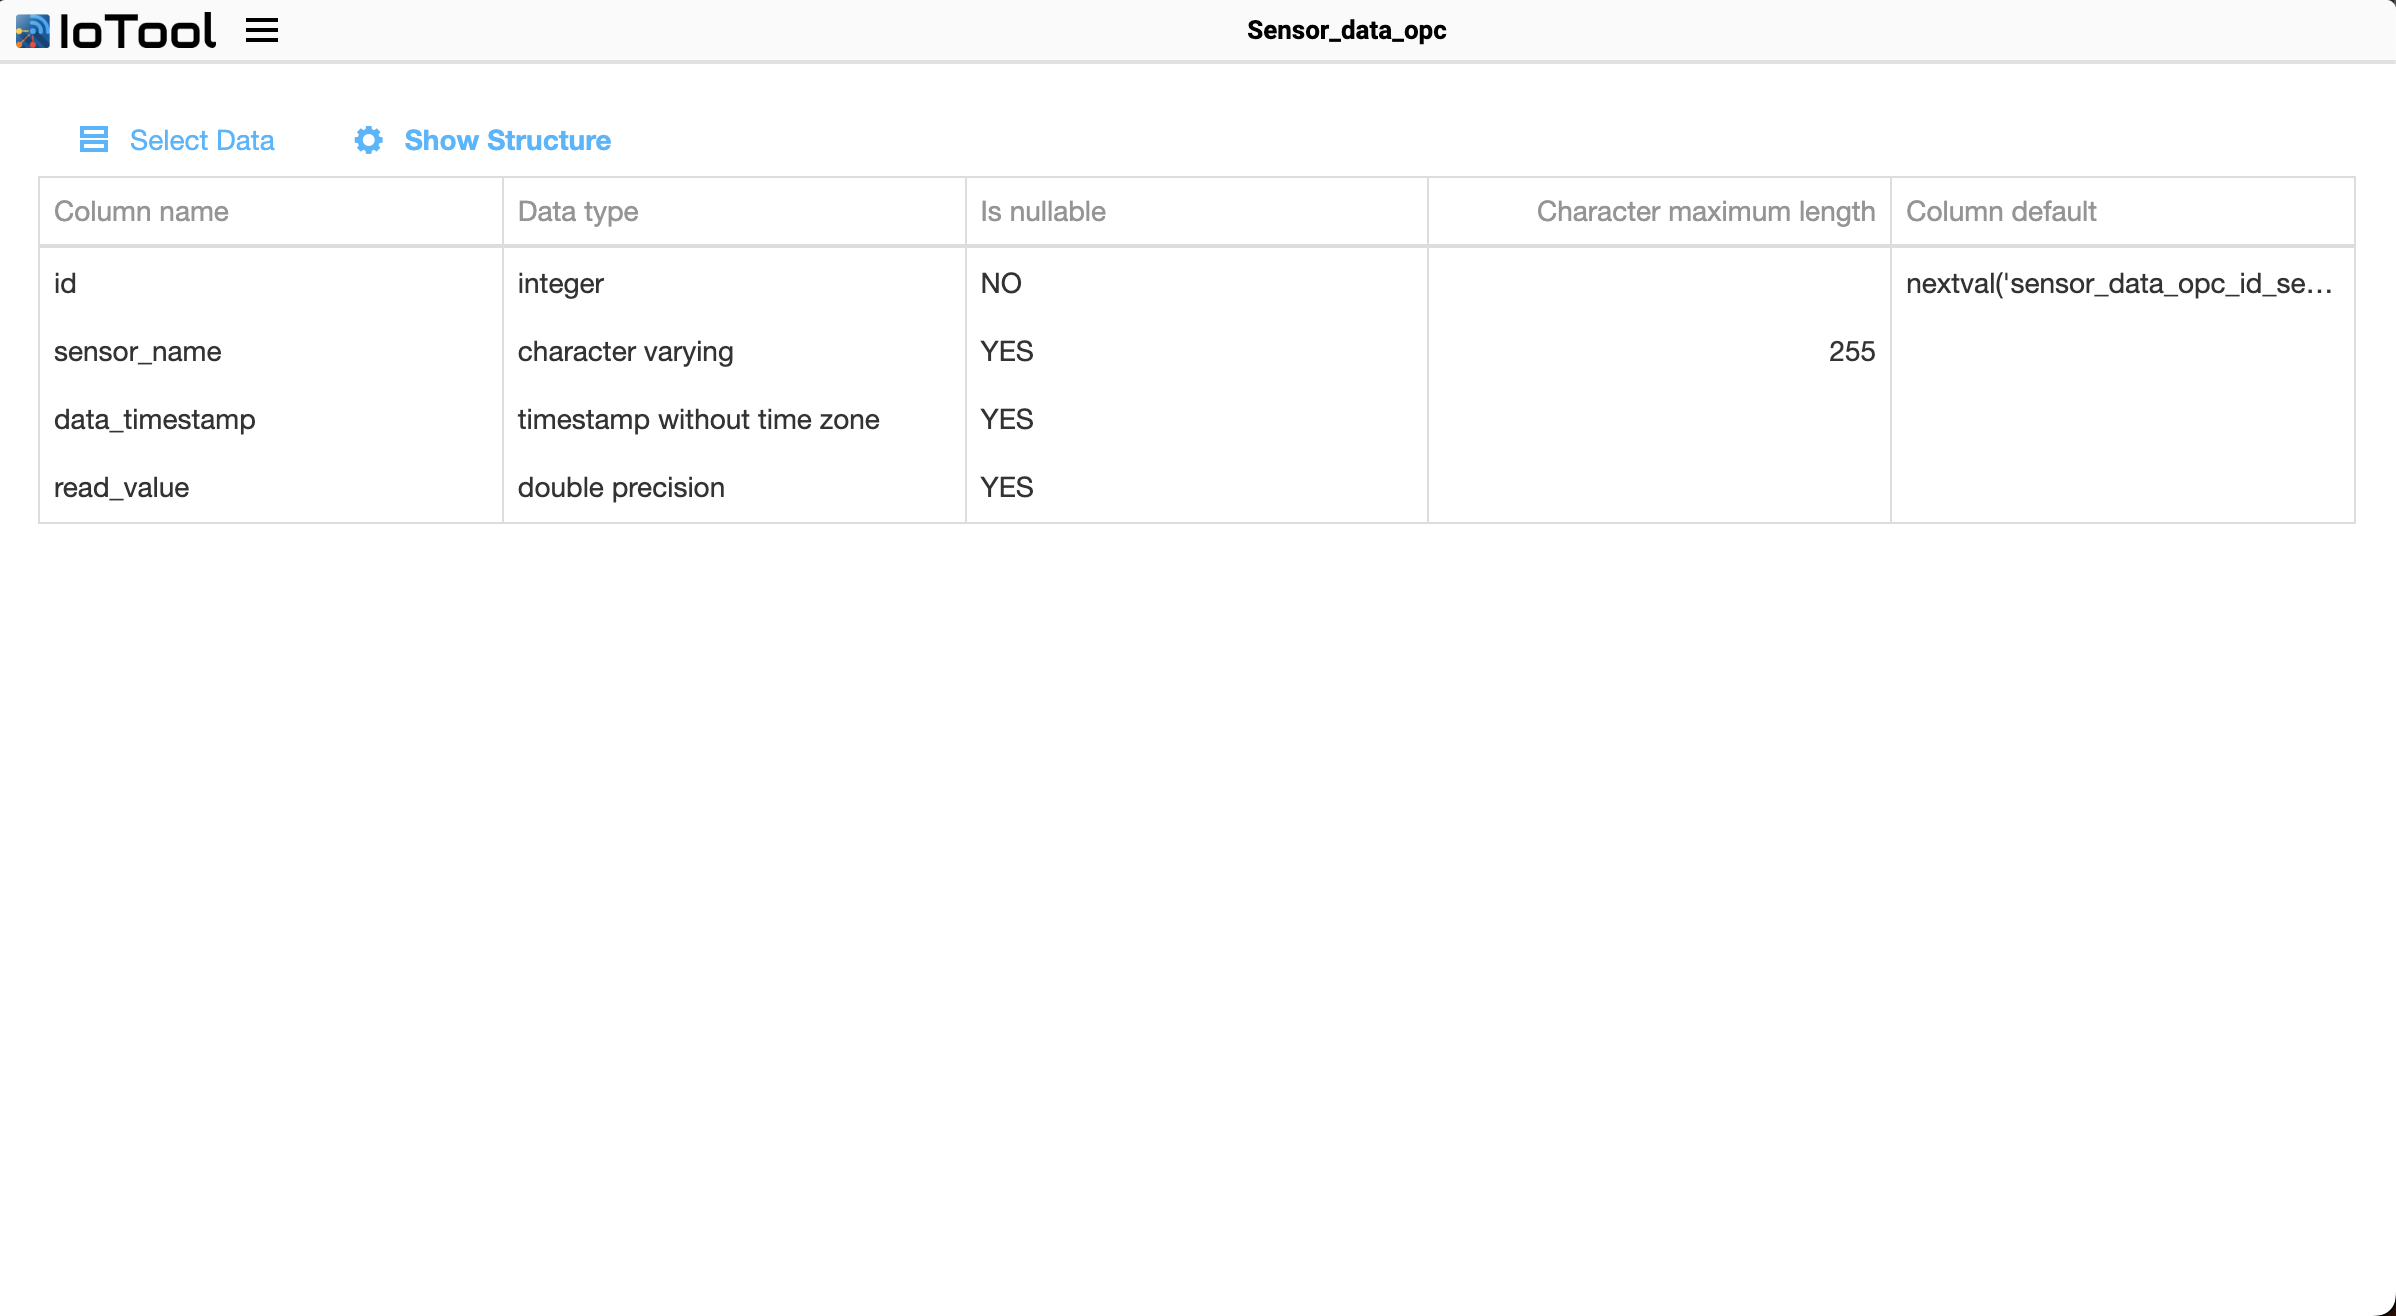Click the YES nullable value for data_timestamp
The height and width of the screenshot is (1316, 2396).
click(1196, 419)
